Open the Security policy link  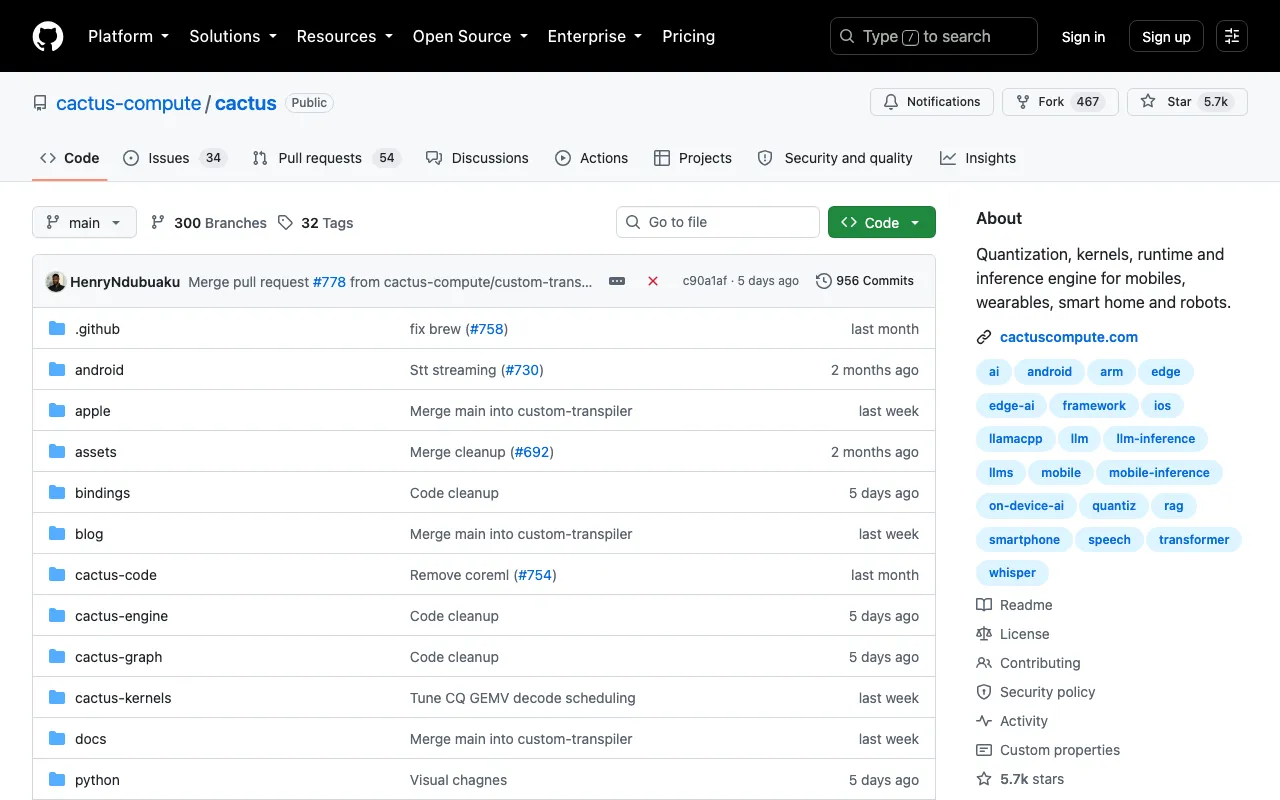[x=1036, y=692]
